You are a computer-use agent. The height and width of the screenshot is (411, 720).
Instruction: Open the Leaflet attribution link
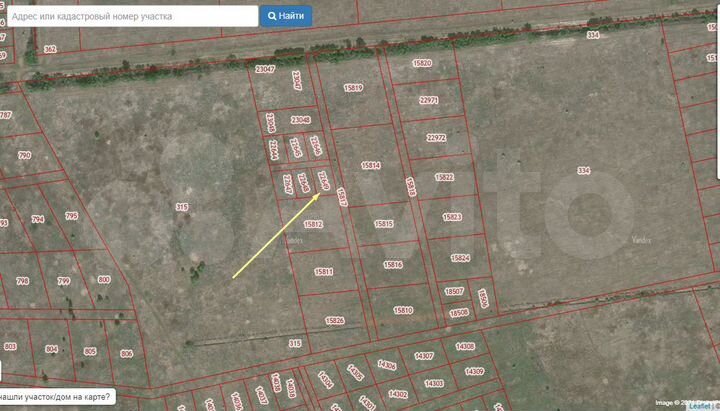(x=704, y=406)
